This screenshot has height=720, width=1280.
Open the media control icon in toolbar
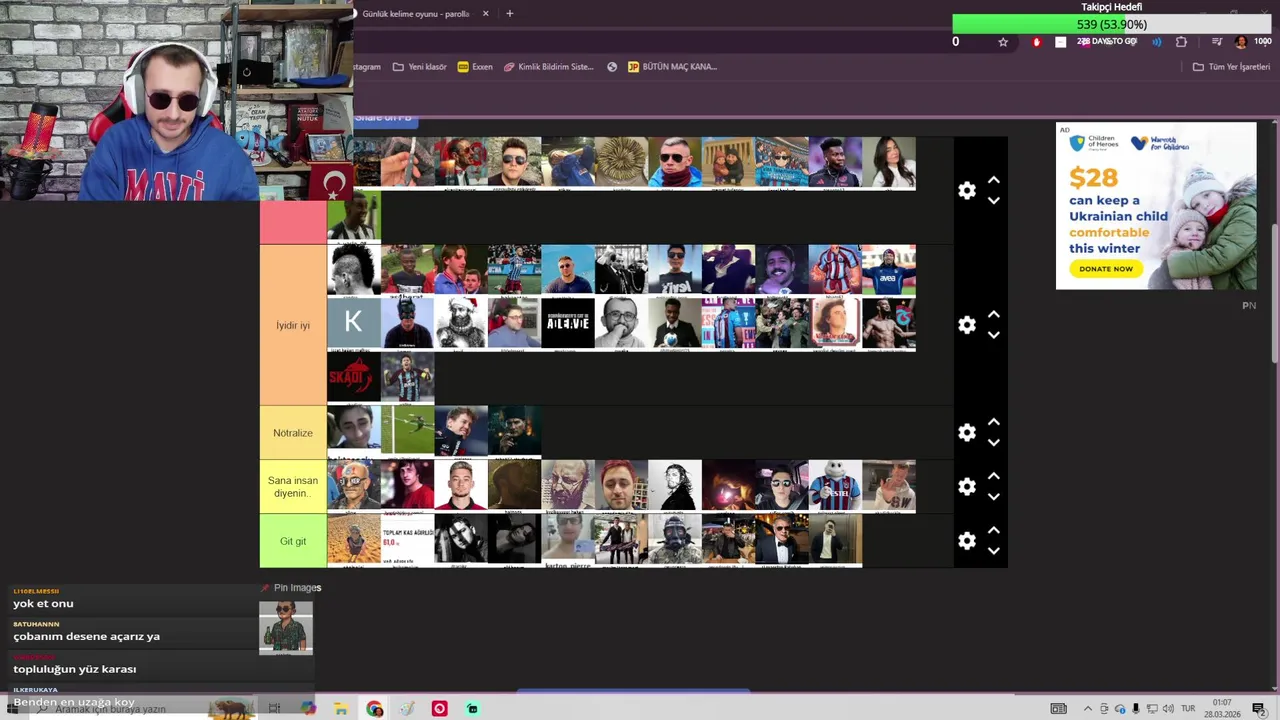1217,42
